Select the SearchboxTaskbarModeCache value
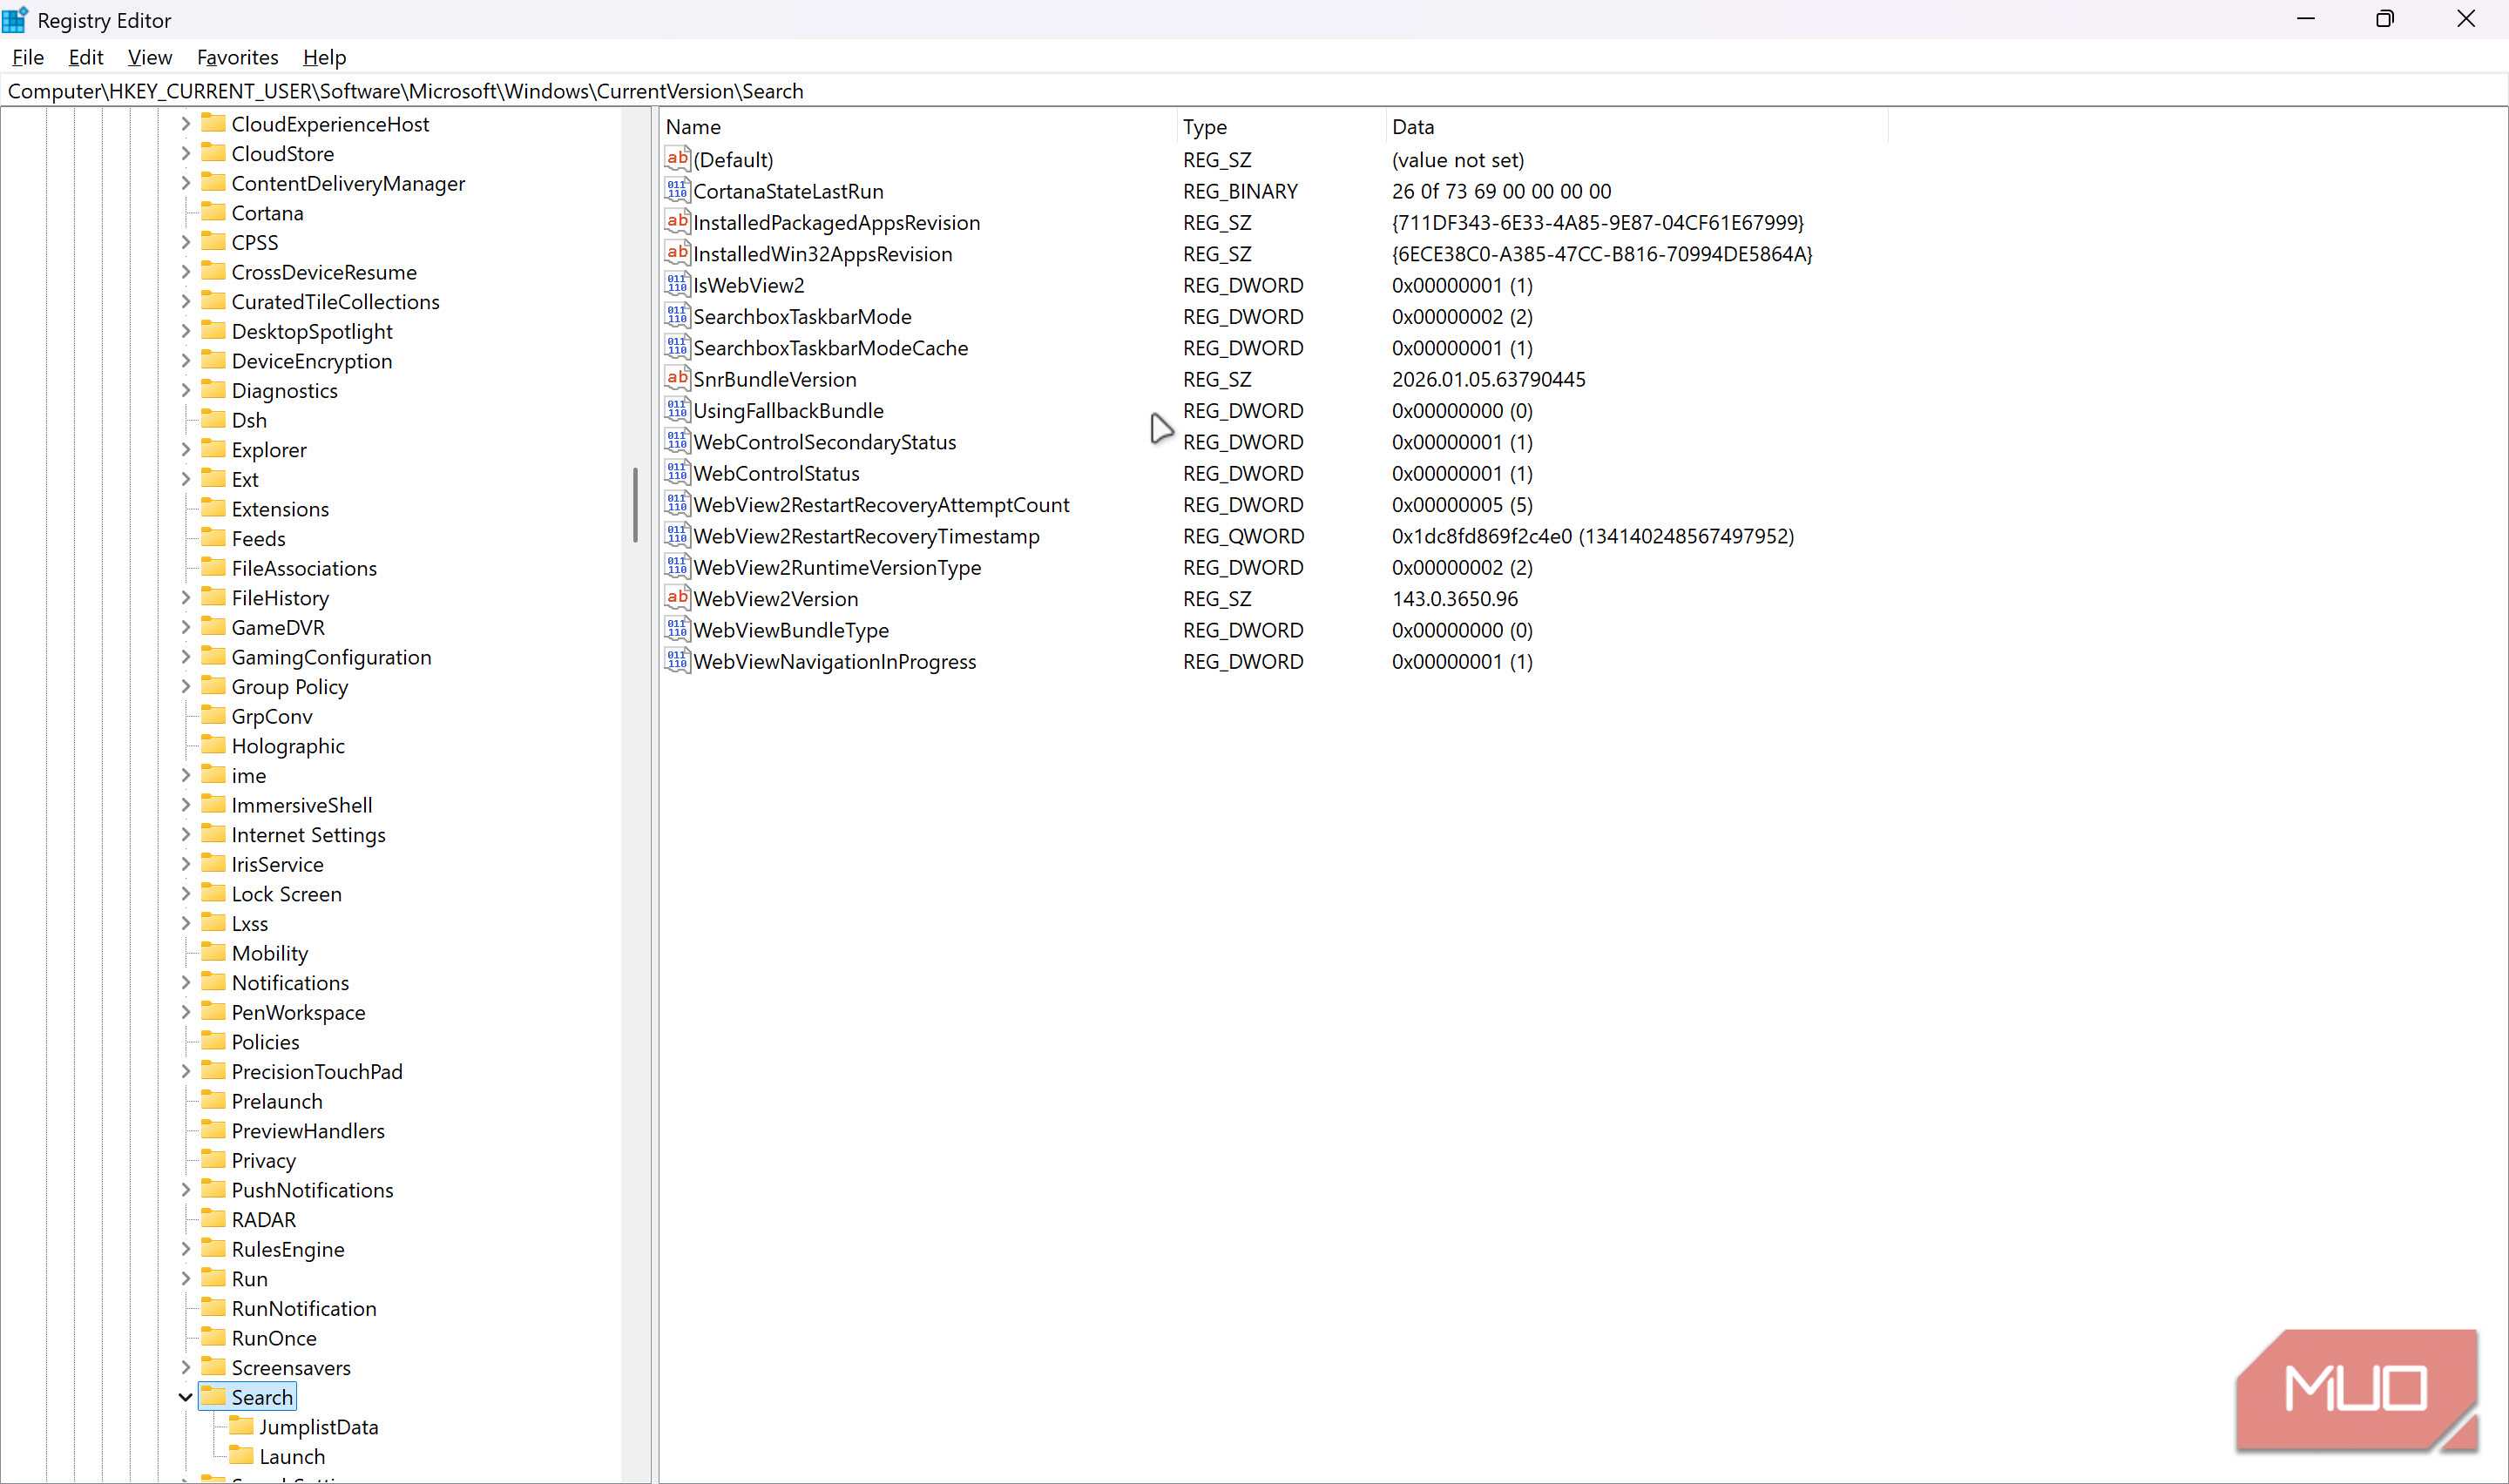 tap(830, 347)
